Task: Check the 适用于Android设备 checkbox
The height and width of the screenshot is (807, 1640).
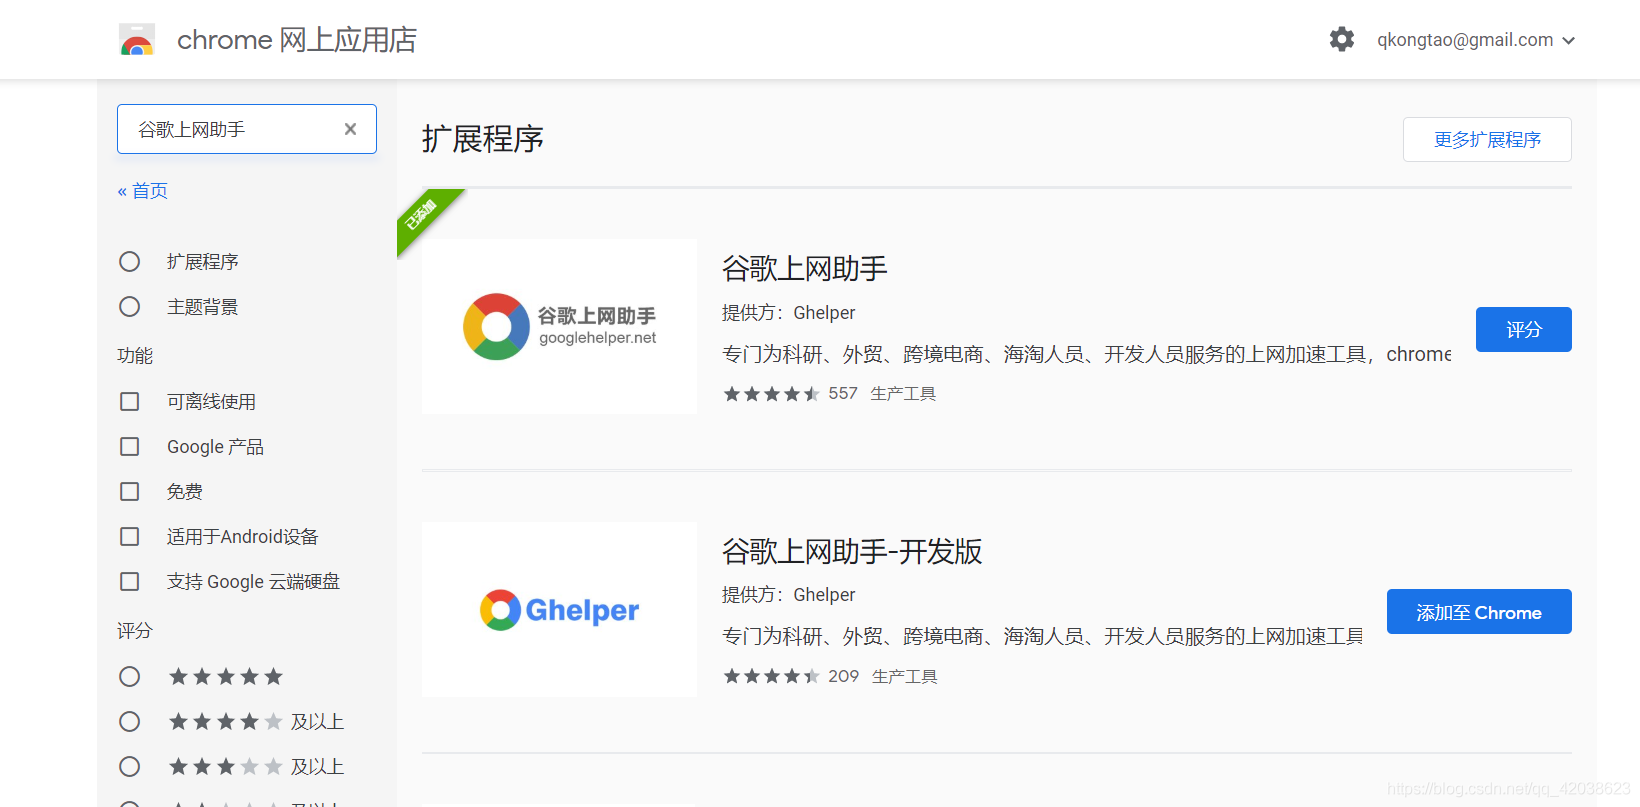Action: coord(130,537)
